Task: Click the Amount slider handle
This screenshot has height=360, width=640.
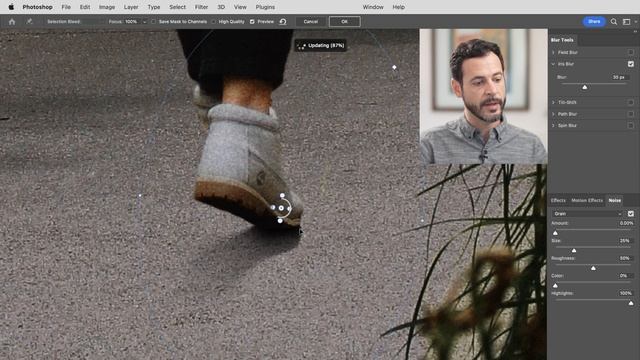Action: pyautogui.click(x=555, y=233)
